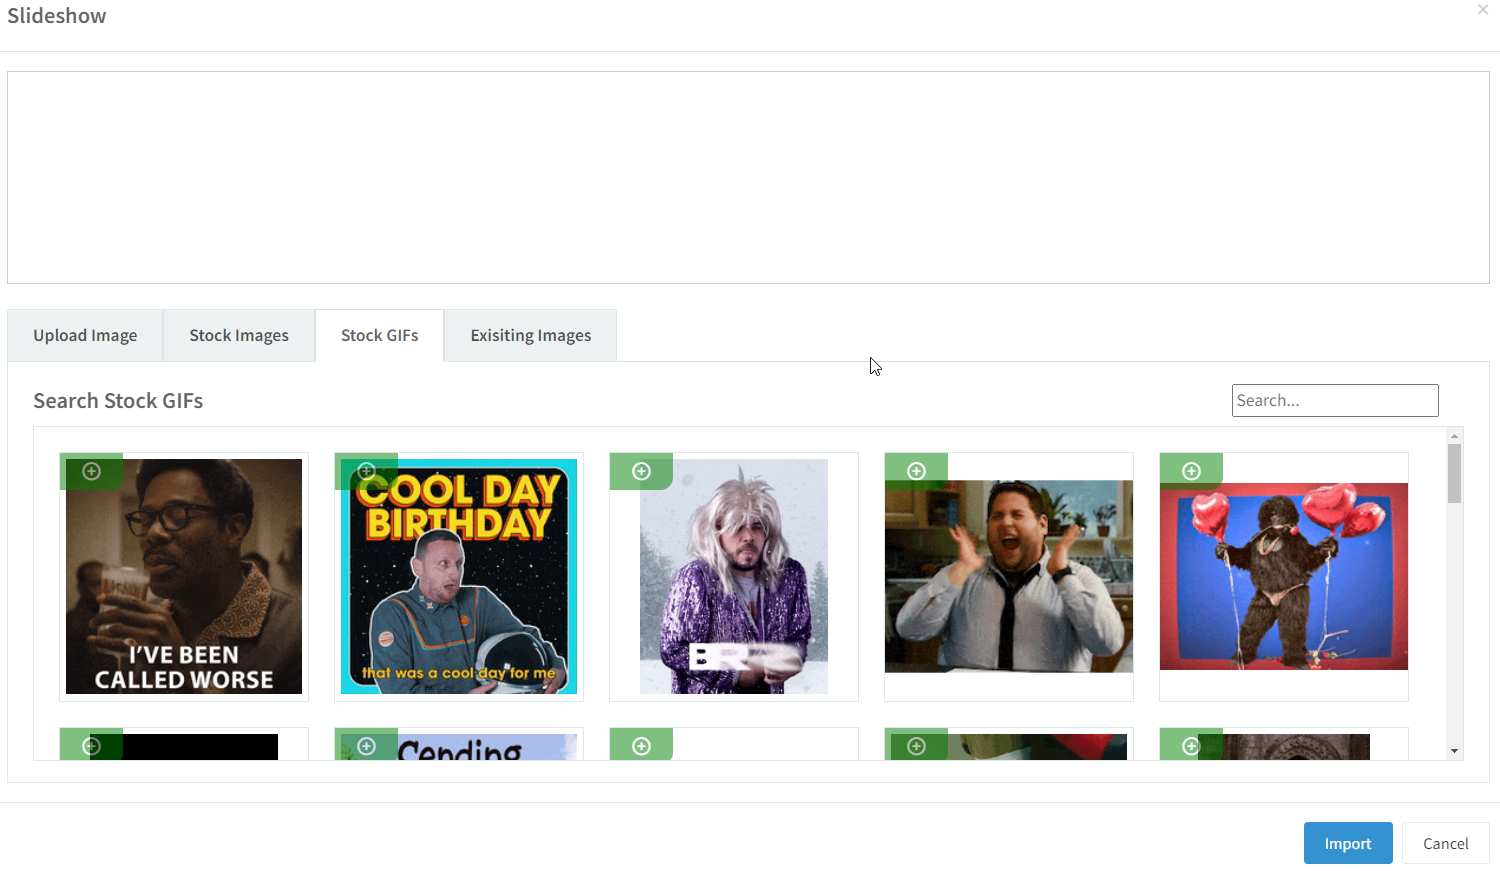Cancel the Slideshow dialog
The width and height of the screenshot is (1500, 871).
click(x=1446, y=843)
